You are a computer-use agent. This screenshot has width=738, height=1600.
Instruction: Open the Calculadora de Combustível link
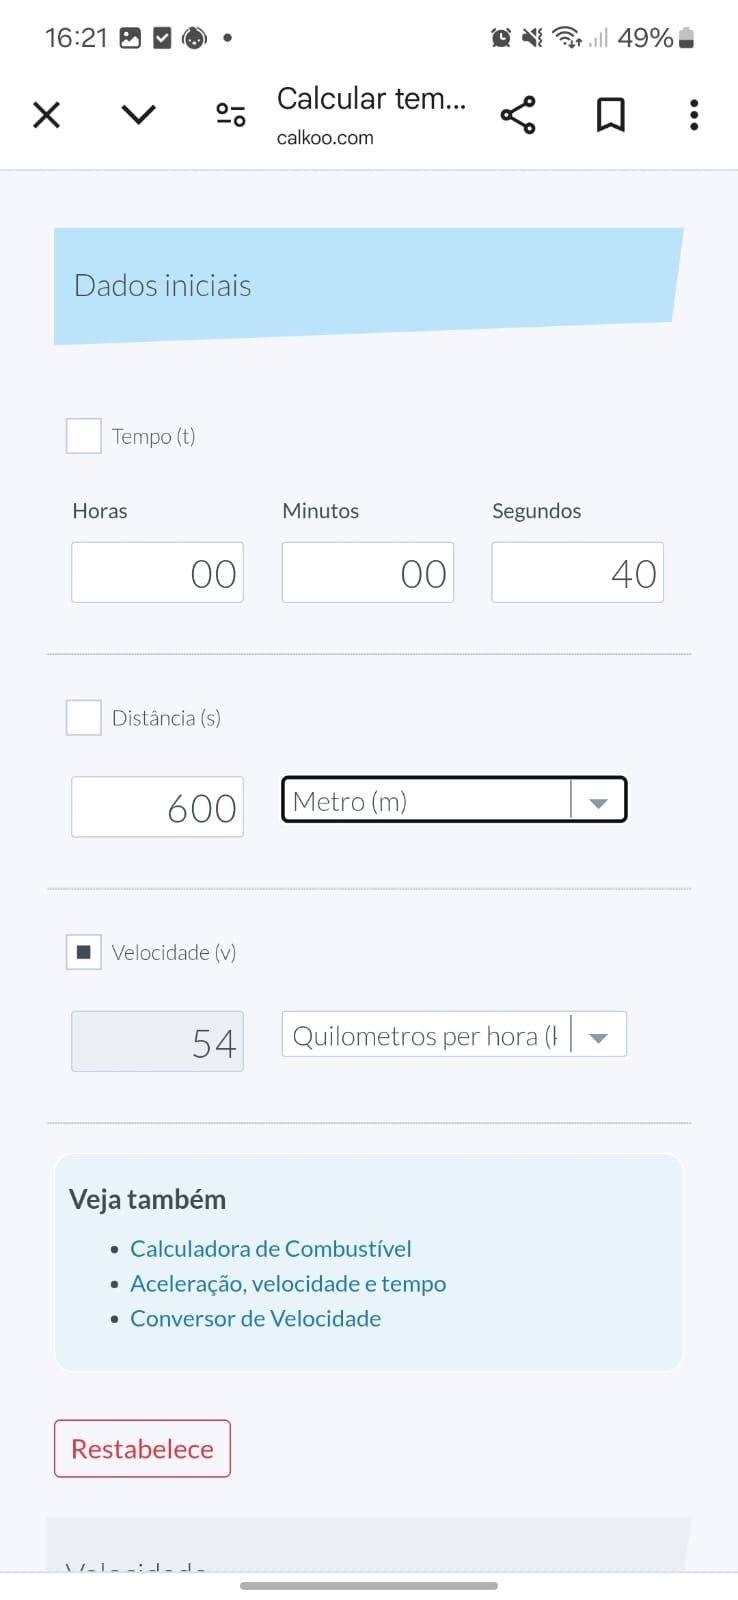coord(271,1249)
